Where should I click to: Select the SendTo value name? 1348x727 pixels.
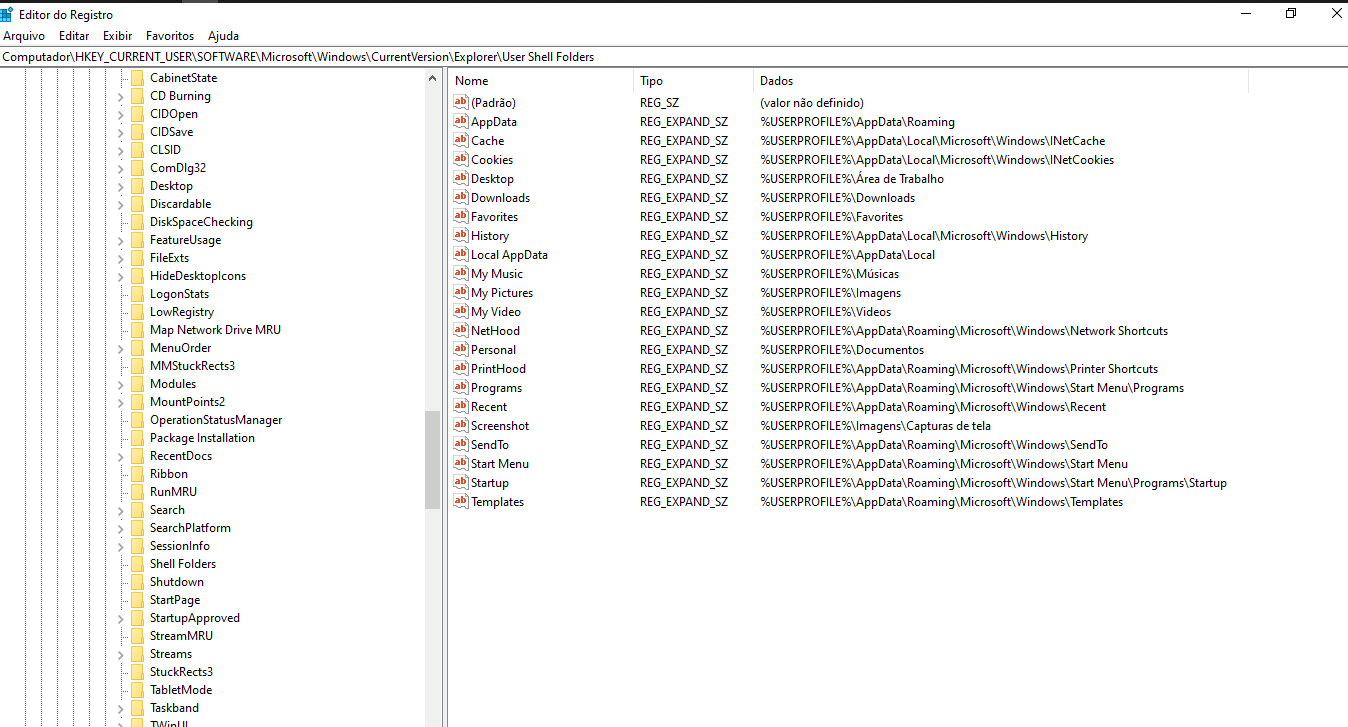tap(490, 445)
